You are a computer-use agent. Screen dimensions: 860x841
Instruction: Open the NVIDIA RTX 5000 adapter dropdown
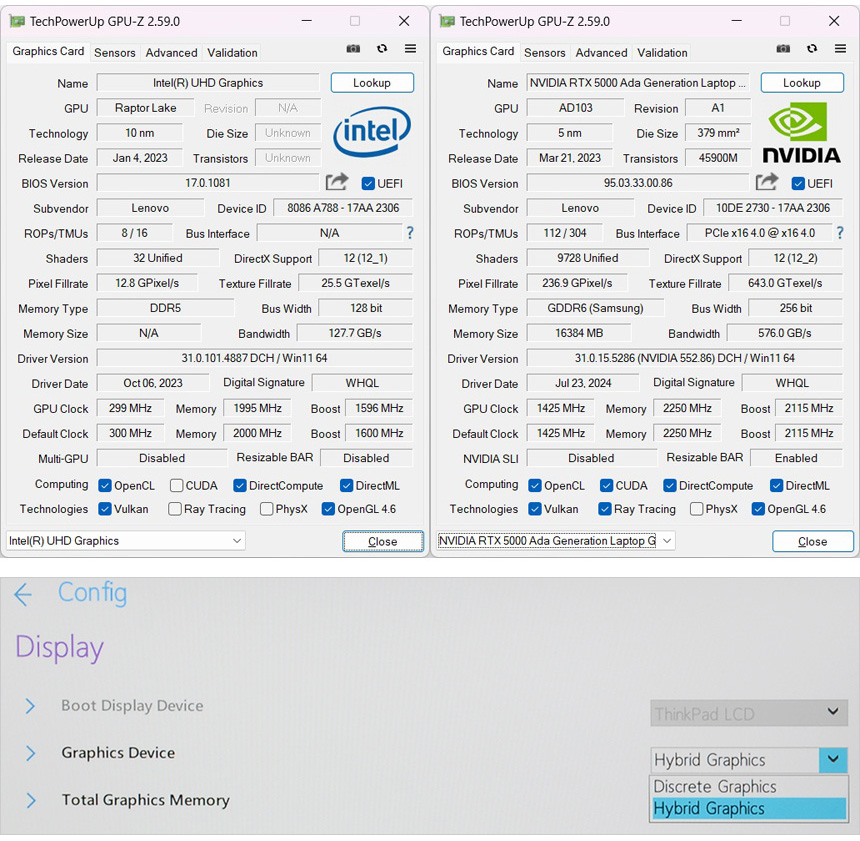pos(556,541)
